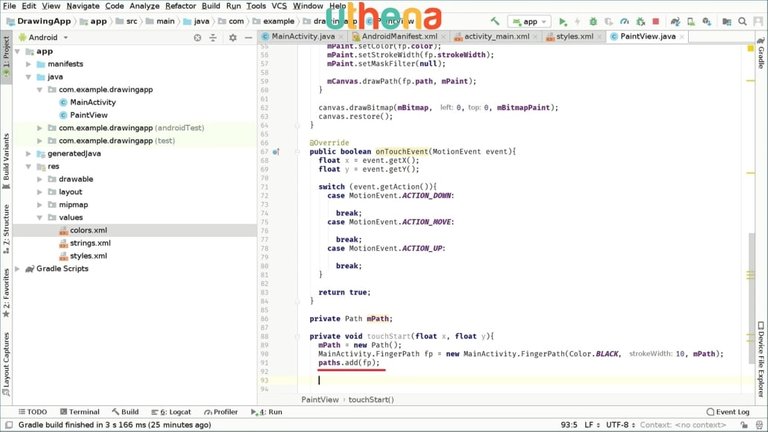The height and width of the screenshot is (432, 768).
Task: Open the app run configuration dropdown
Action: [529, 21]
